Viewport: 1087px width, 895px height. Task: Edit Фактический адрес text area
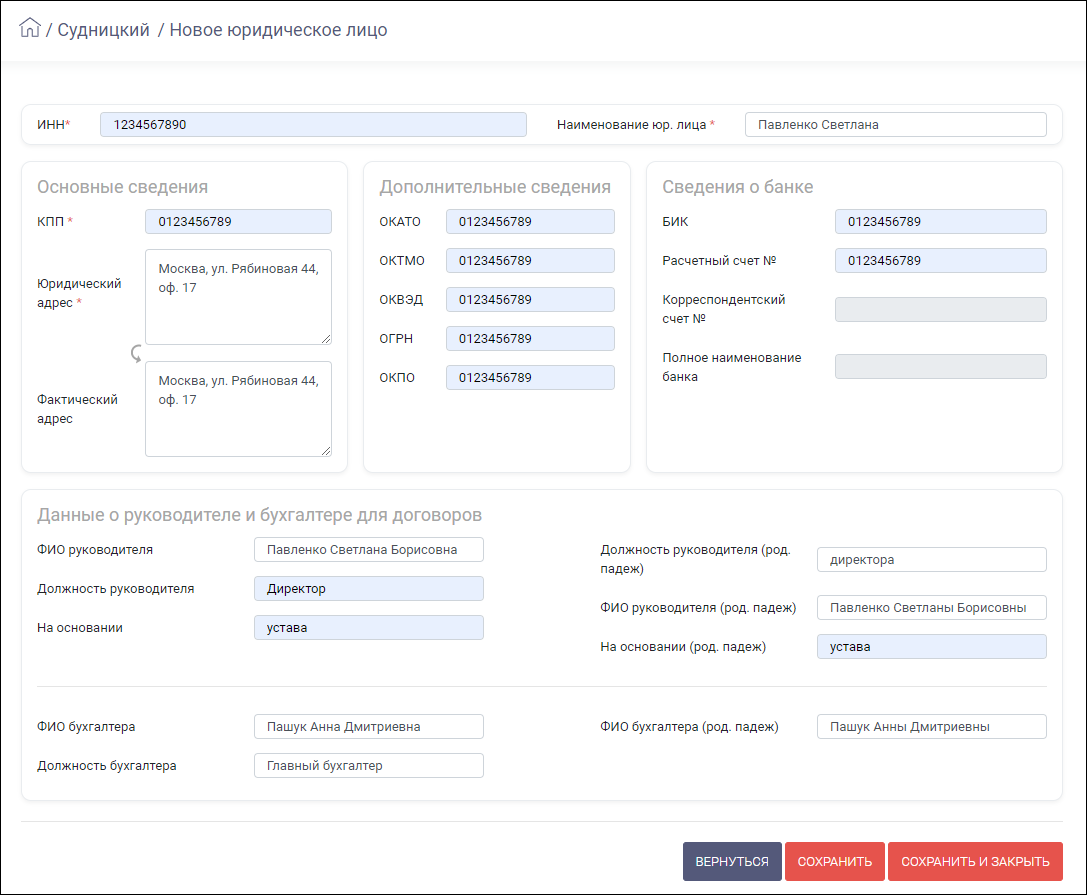point(238,409)
